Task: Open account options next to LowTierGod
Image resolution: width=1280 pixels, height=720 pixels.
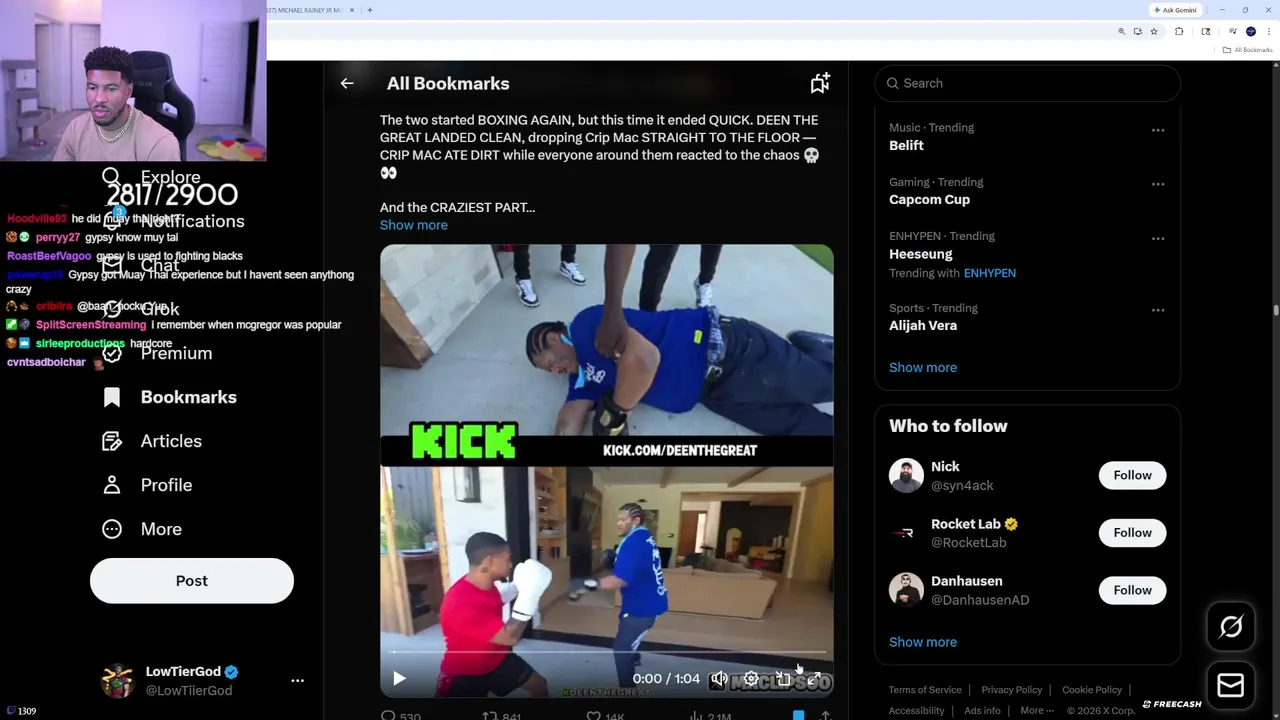Action: 297,680
